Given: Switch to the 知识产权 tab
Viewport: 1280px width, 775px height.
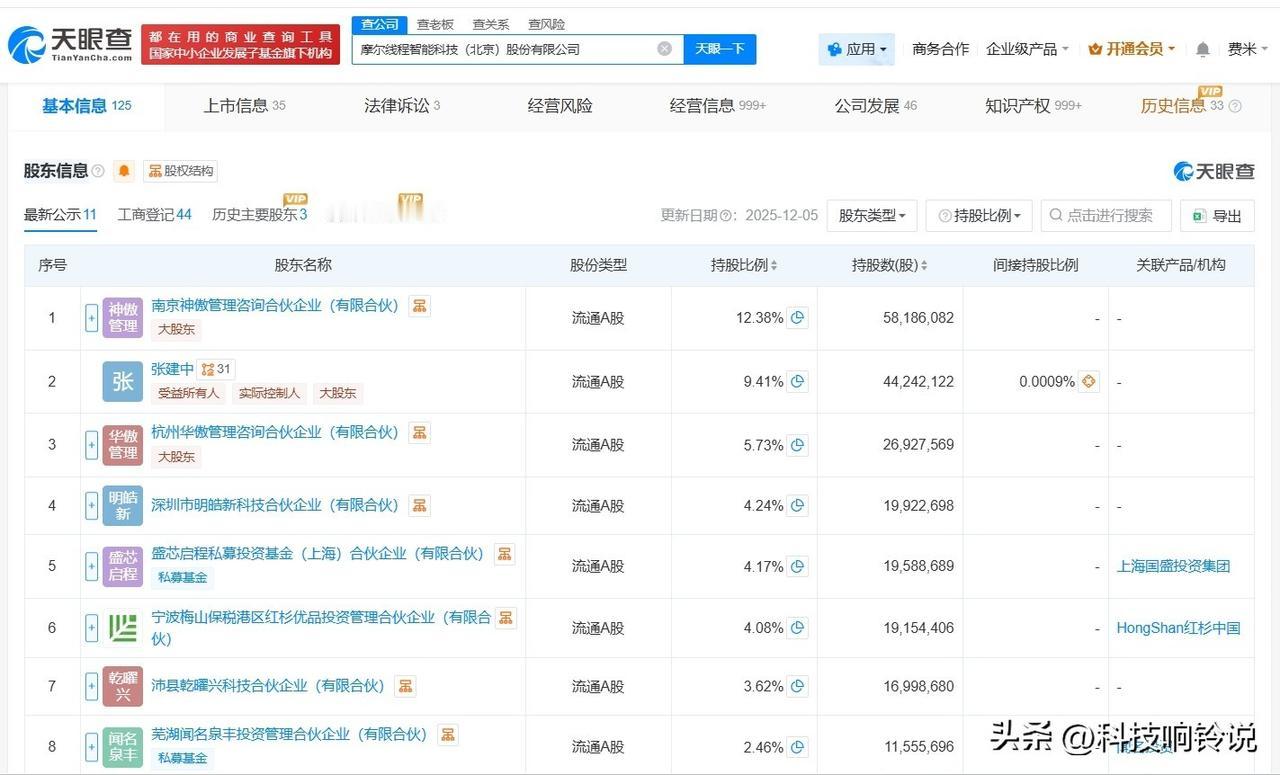Looking at the screenshot, I should tap(1033, 106).
